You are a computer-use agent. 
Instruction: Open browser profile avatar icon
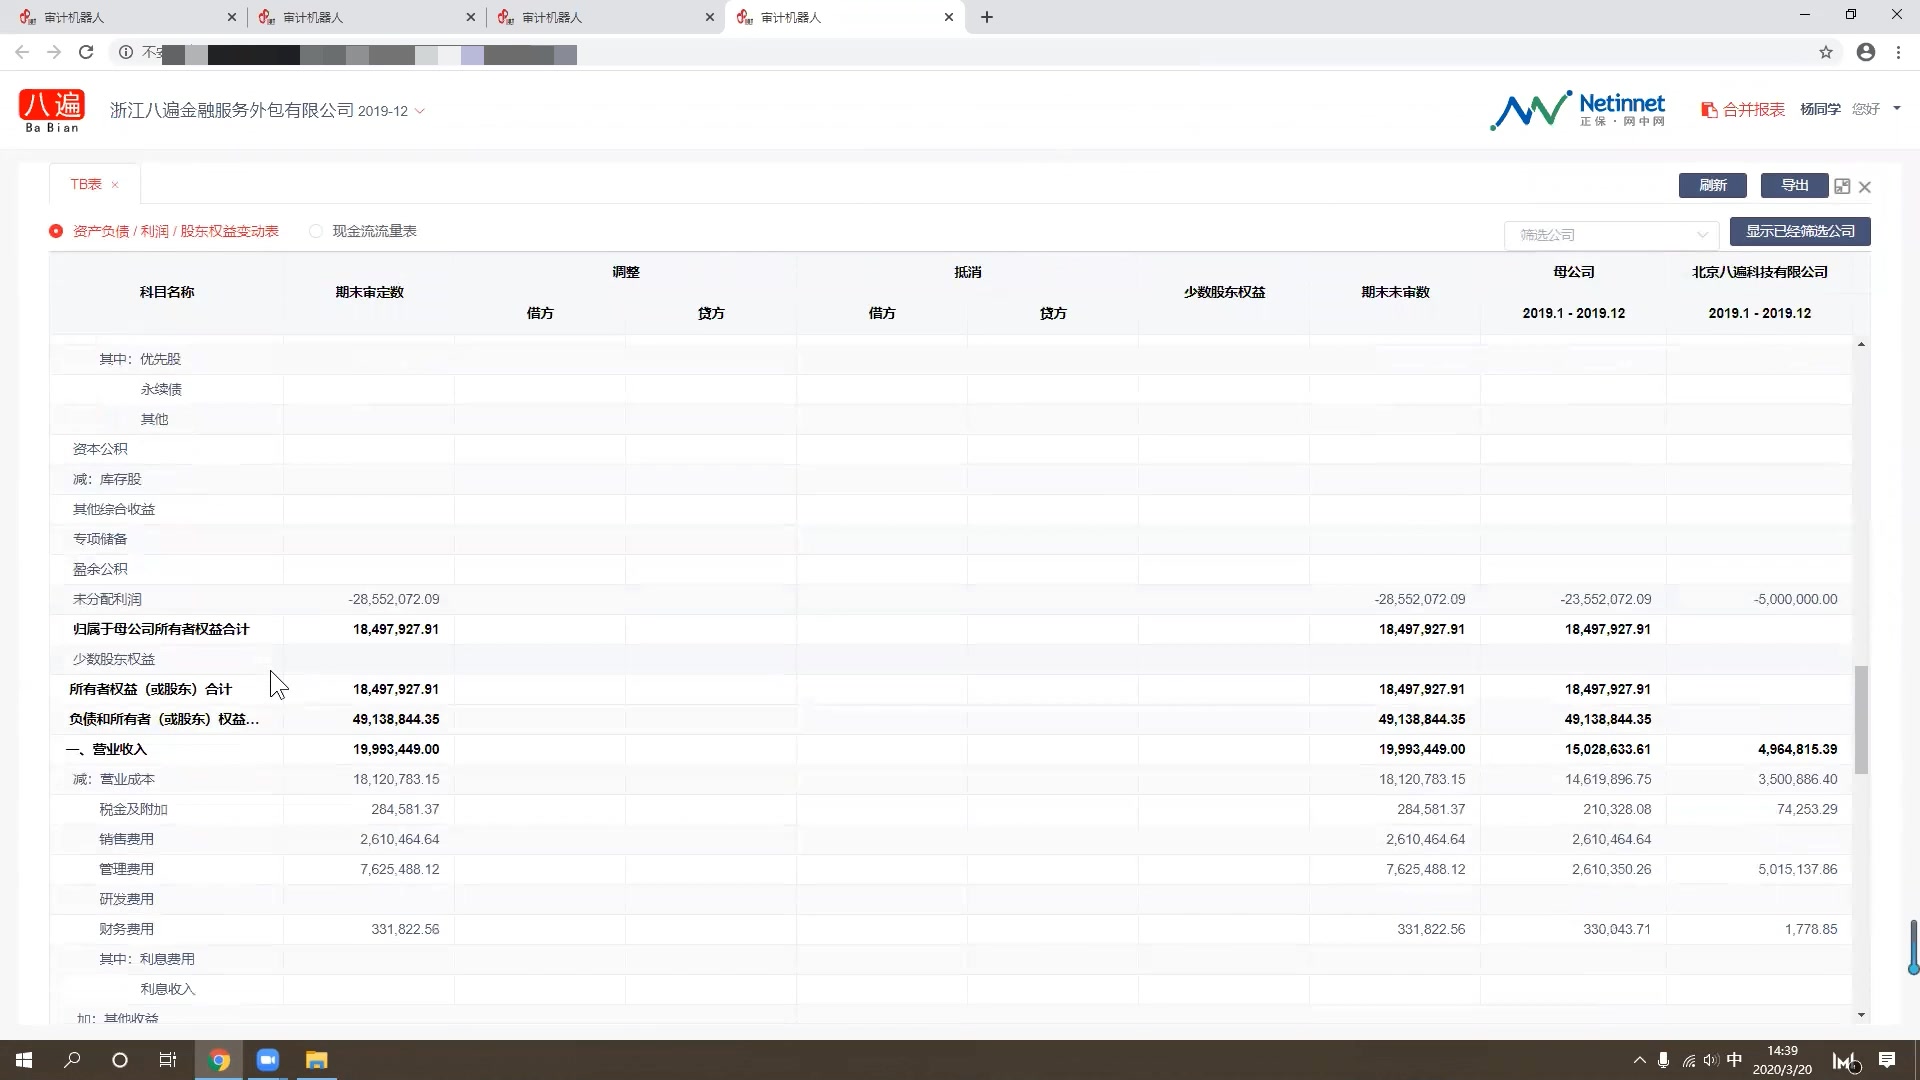[1866, 52]
